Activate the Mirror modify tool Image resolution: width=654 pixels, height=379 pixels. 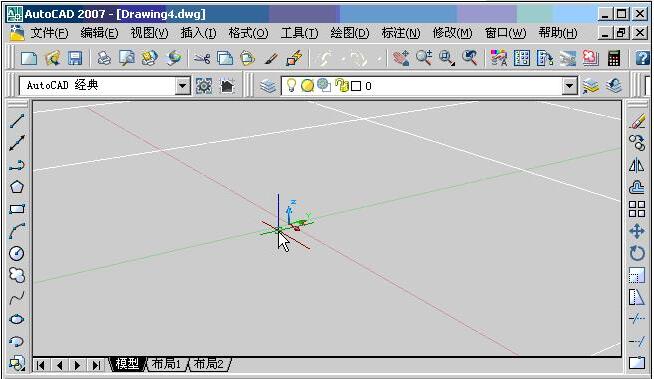tap(636, 166)
